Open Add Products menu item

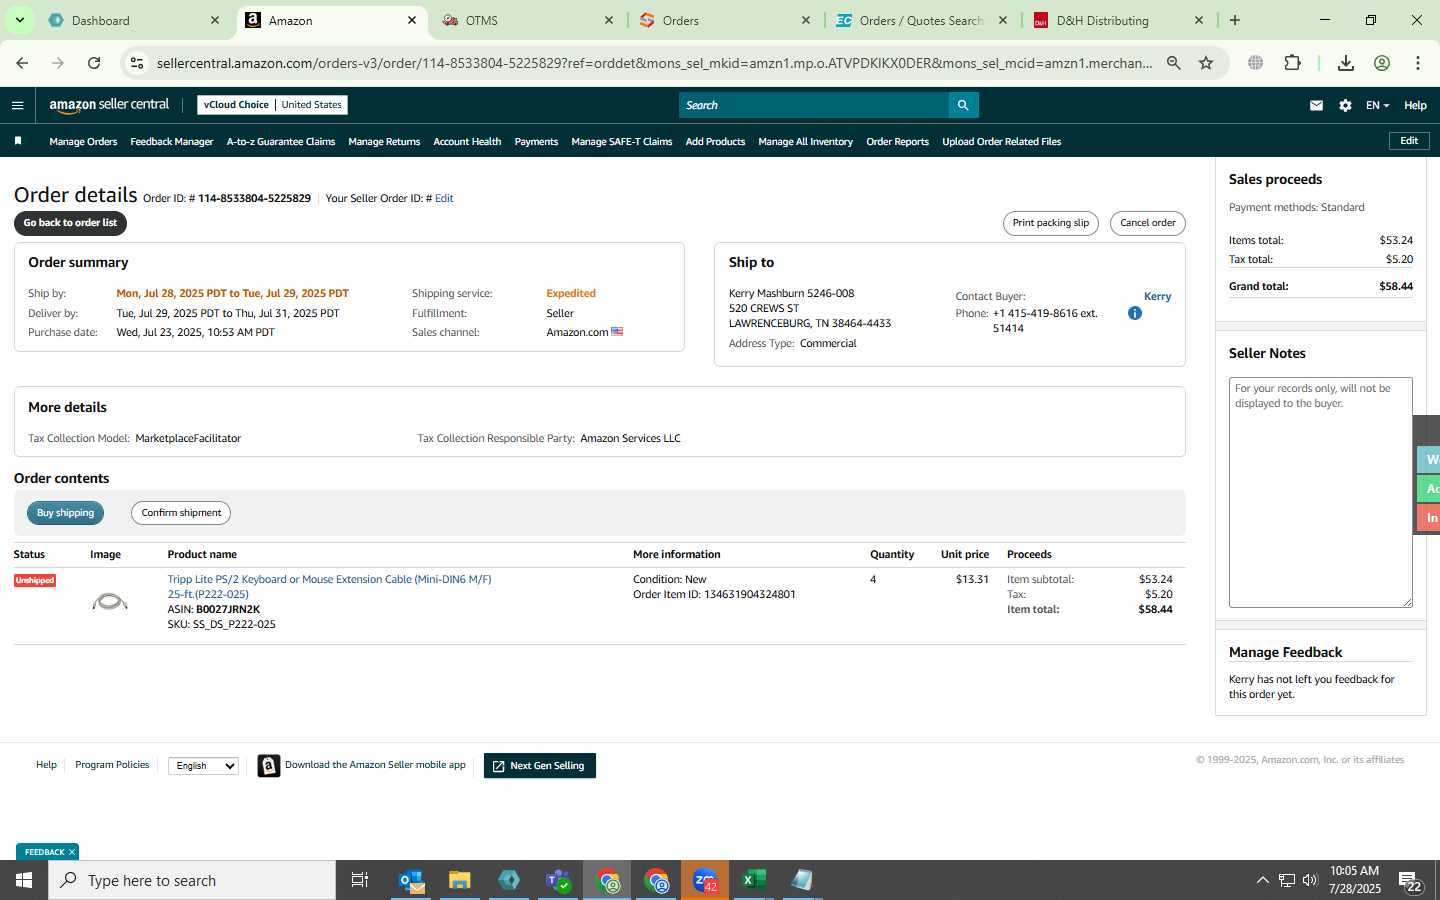tap(715, 142)
